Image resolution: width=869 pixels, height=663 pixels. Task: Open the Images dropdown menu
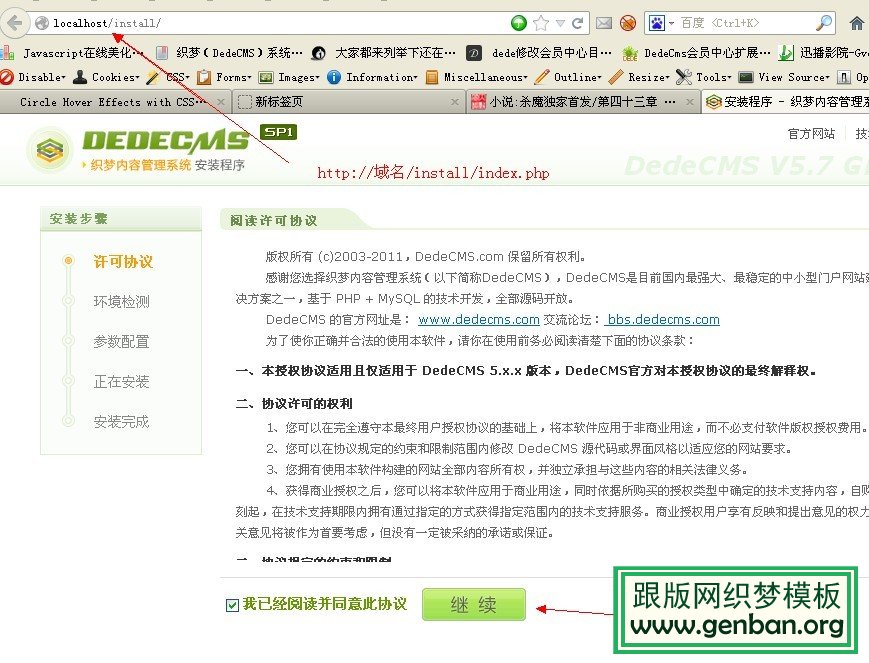290,77
